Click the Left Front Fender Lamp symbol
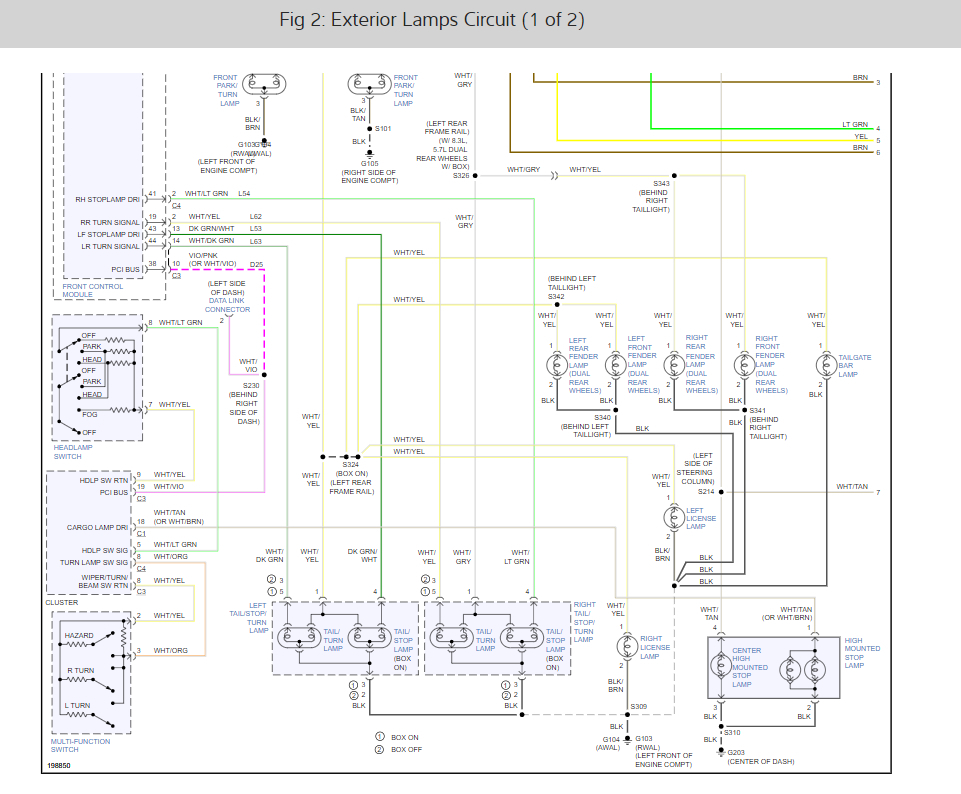This screenshot has width=961, height=794. 614,364
